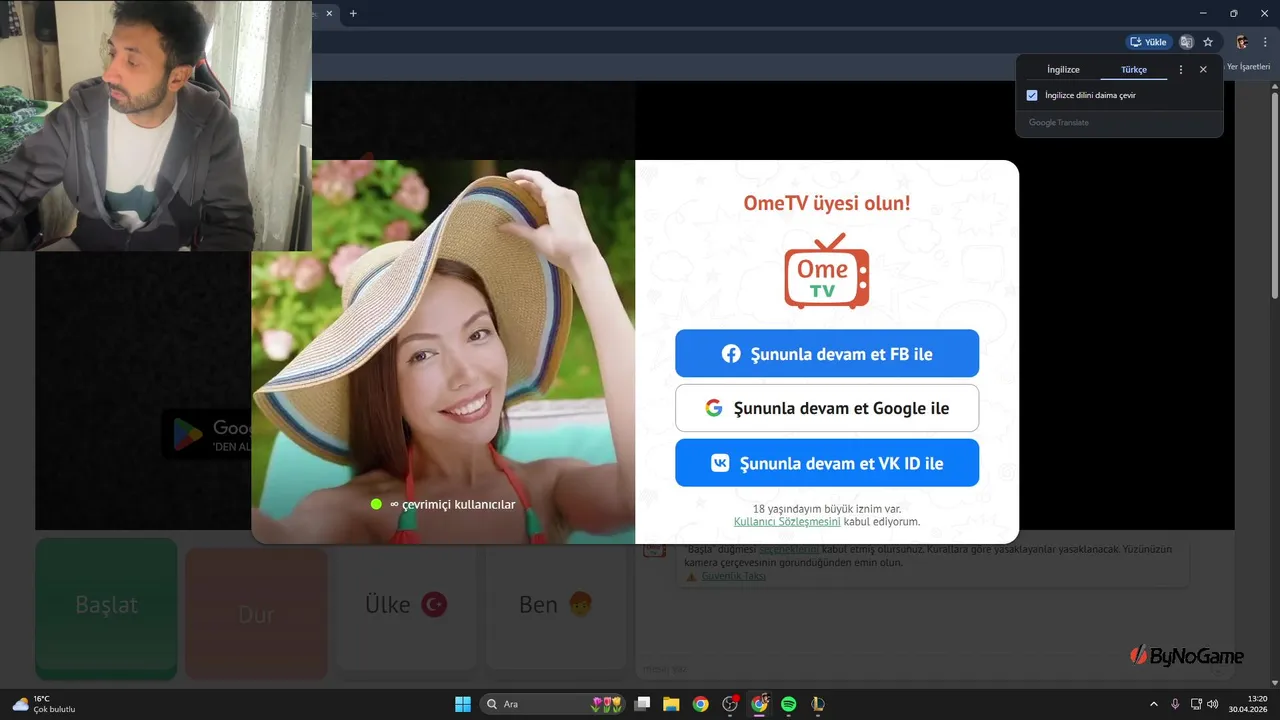Open the Güvenlik Takibi link
Image resolution: width=1280 pixels, height=720 pixels.
733,576
